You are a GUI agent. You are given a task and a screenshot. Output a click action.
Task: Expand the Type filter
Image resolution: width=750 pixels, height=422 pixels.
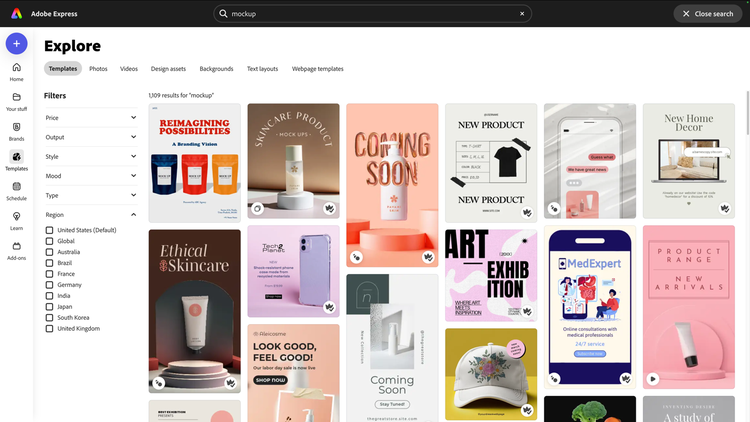click(x=90, y=195)
